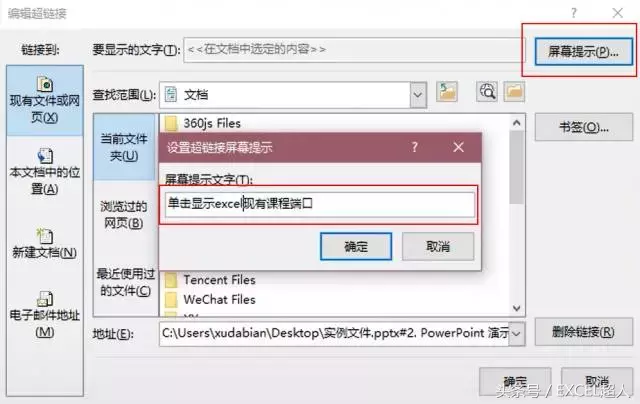Click the browse for file folder icon

(x=514, y=92)
